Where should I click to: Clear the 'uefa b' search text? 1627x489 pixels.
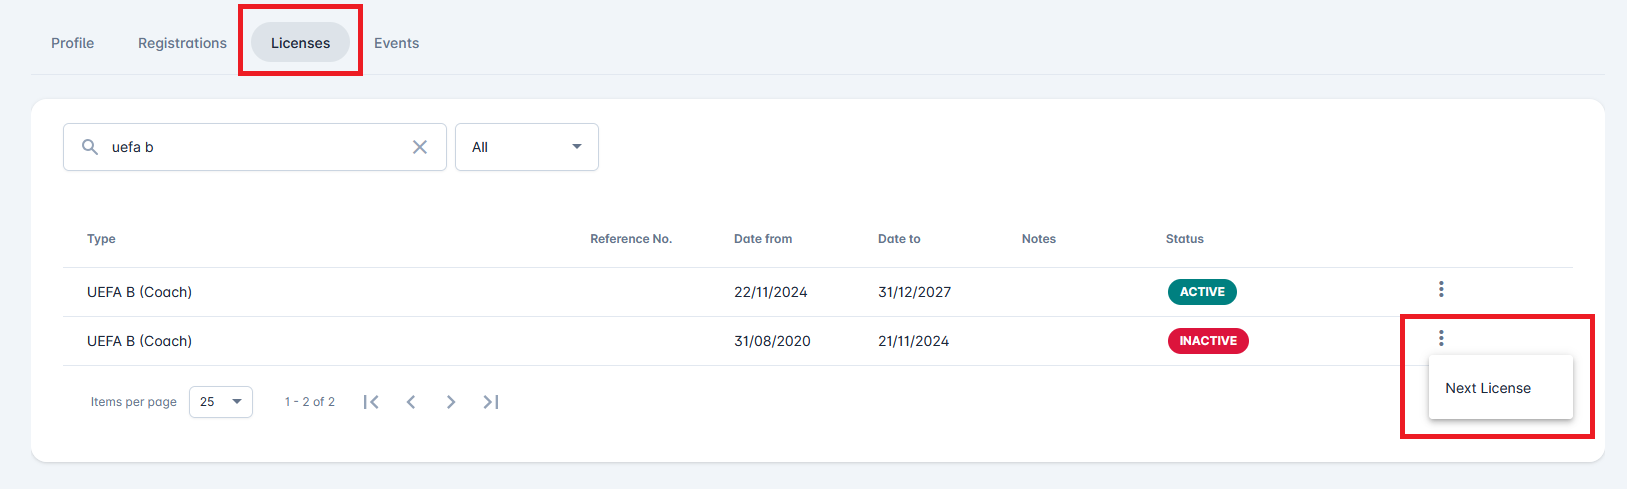(420, 147)
